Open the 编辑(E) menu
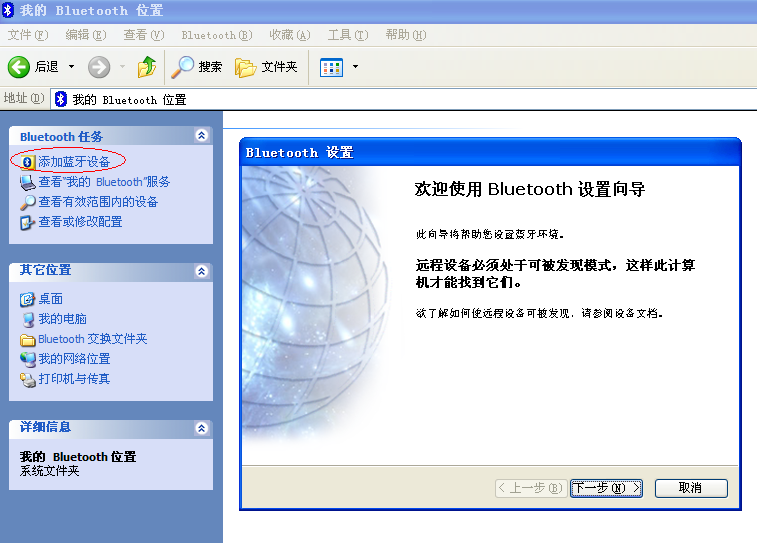 (x=85, y=35)
